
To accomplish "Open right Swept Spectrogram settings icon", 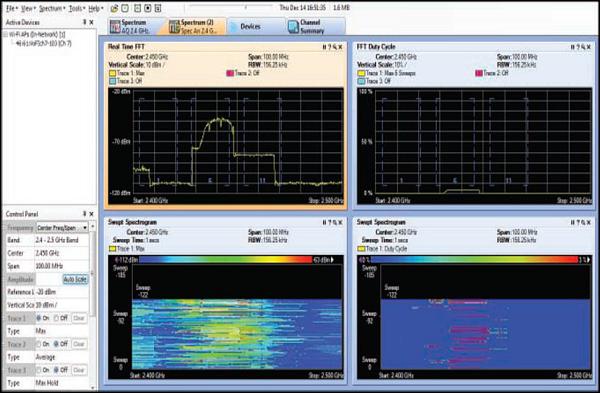I will [x=583, y=222].
